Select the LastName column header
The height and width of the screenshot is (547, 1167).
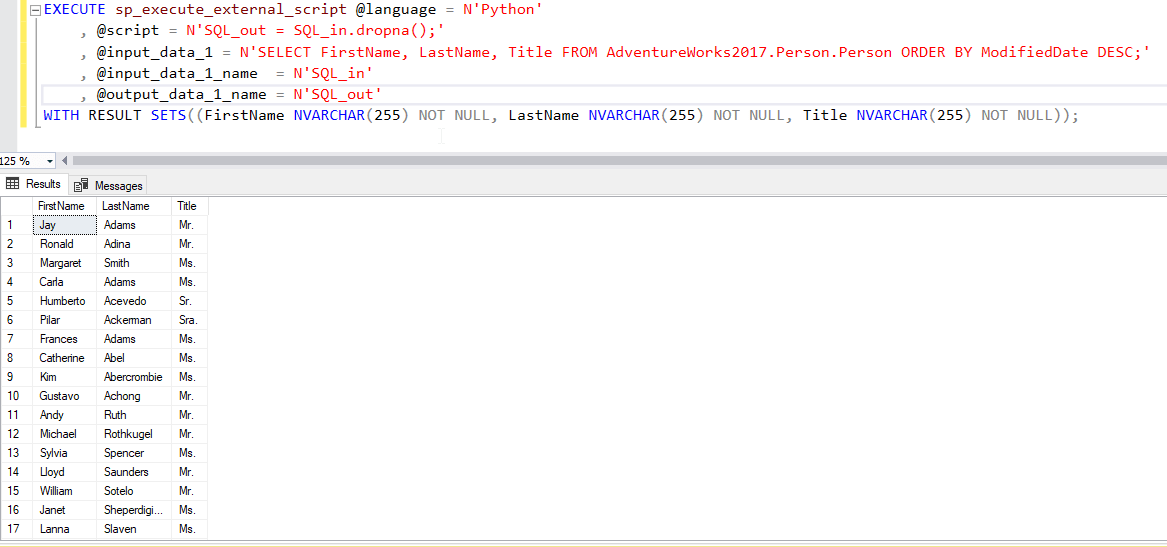click(134, 206)
